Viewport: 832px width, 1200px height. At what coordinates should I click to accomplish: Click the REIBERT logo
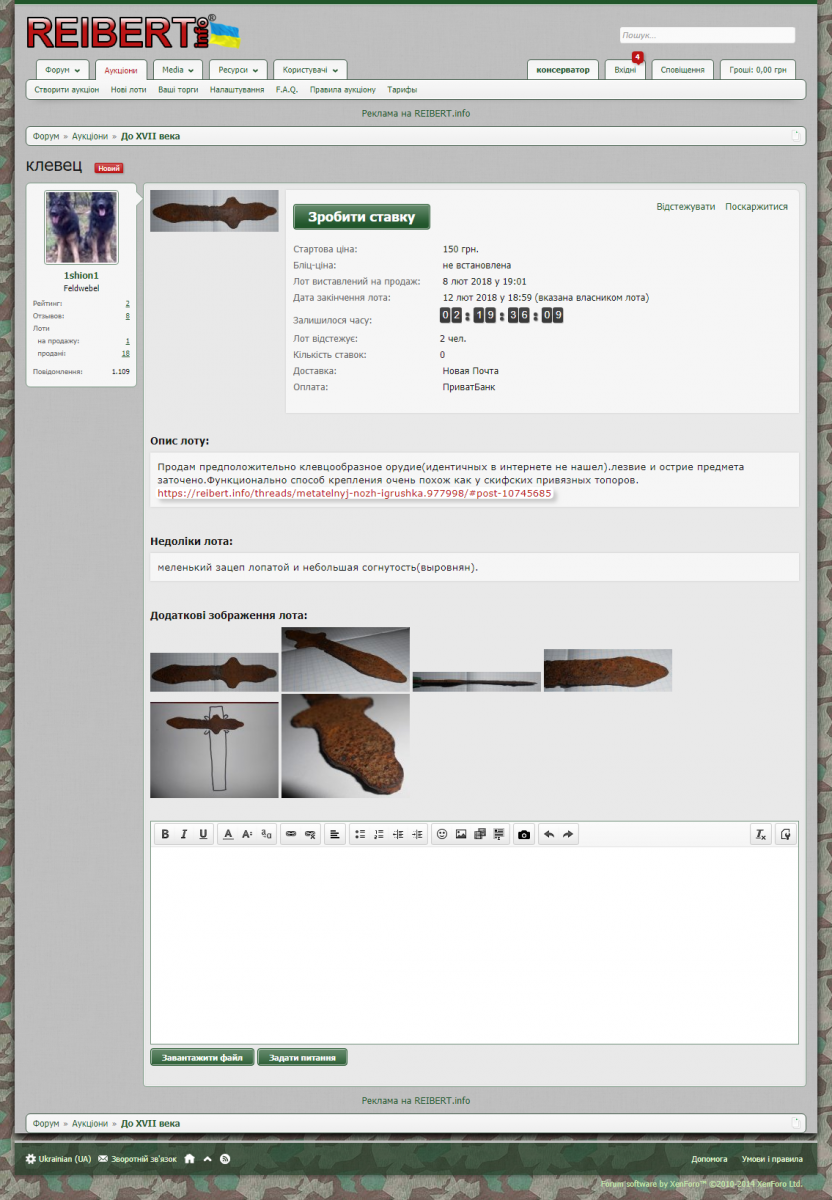tap(133, 33)
